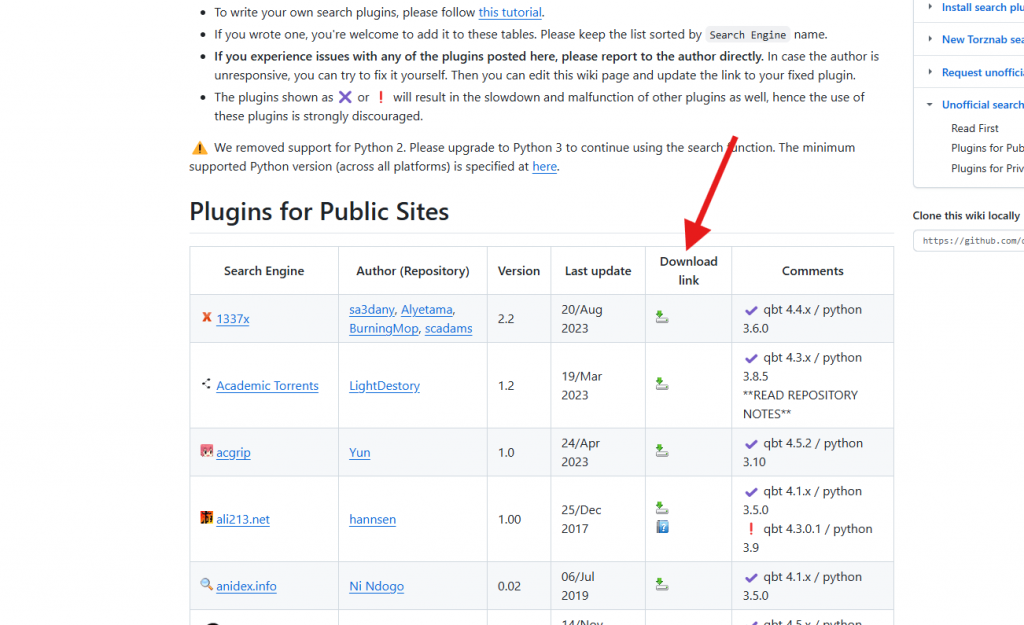Click the 'Last update' column header
This screenshot has height=625, width=1024.
598,270
